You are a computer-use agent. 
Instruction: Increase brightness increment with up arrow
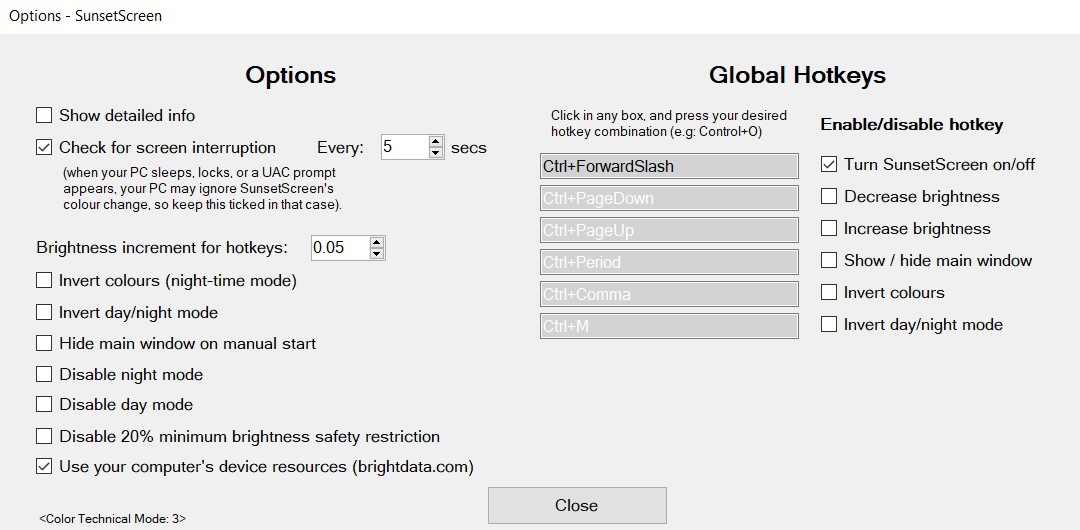[376, 242]
